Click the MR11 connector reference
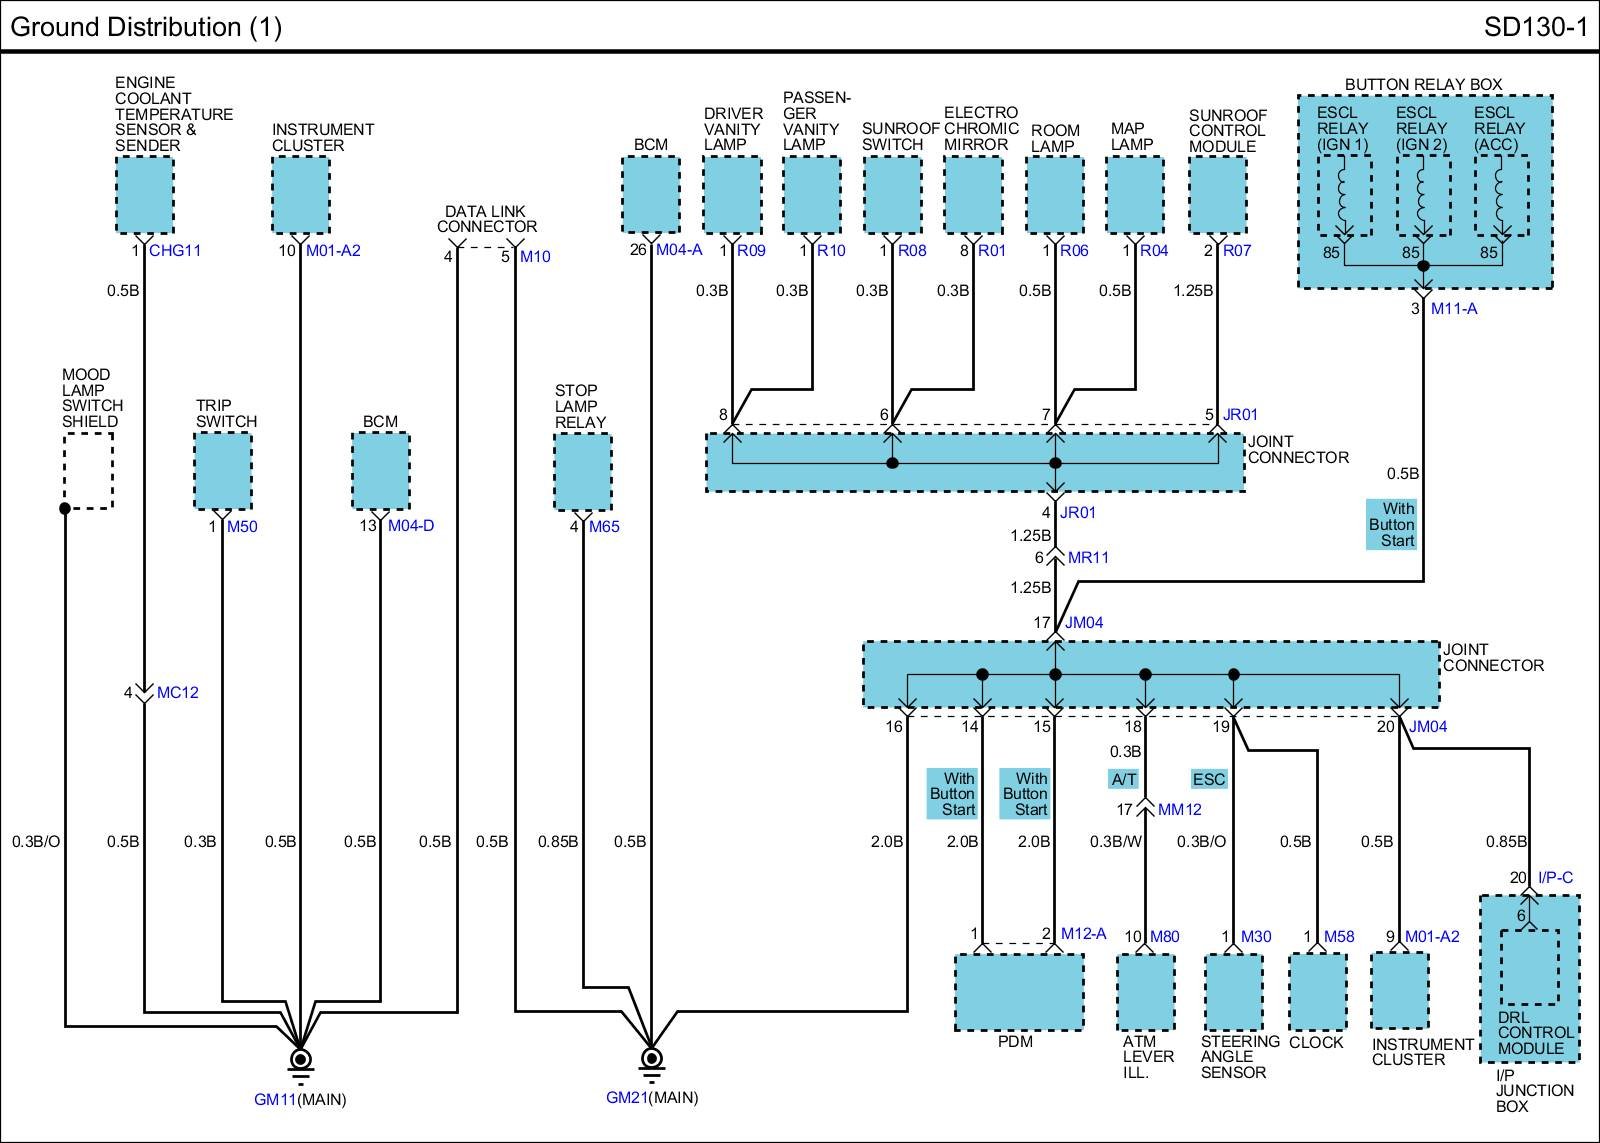 pyautogui.click(x=1088, y=558)
